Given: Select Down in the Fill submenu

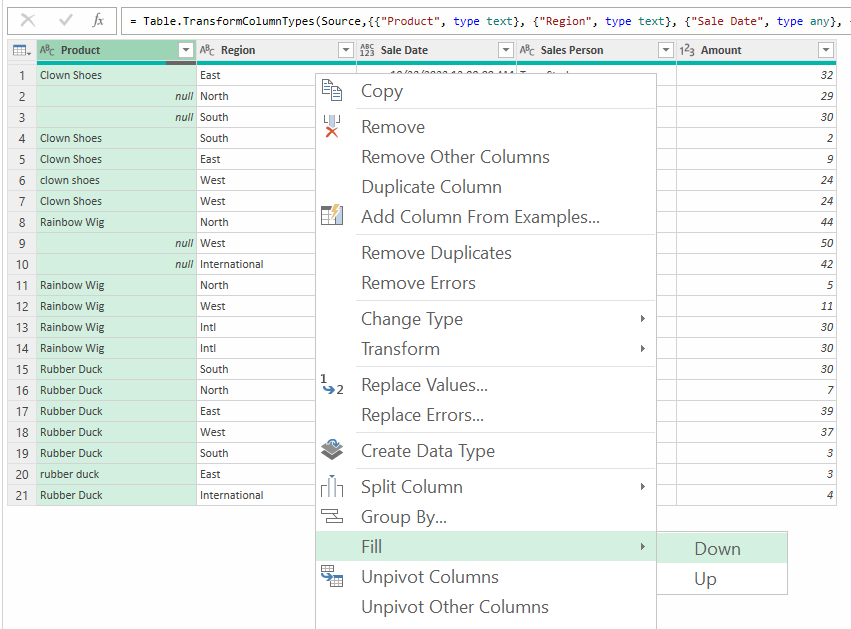Looking at the screenshot, I should pyautogui.click(x=717, y=549).
